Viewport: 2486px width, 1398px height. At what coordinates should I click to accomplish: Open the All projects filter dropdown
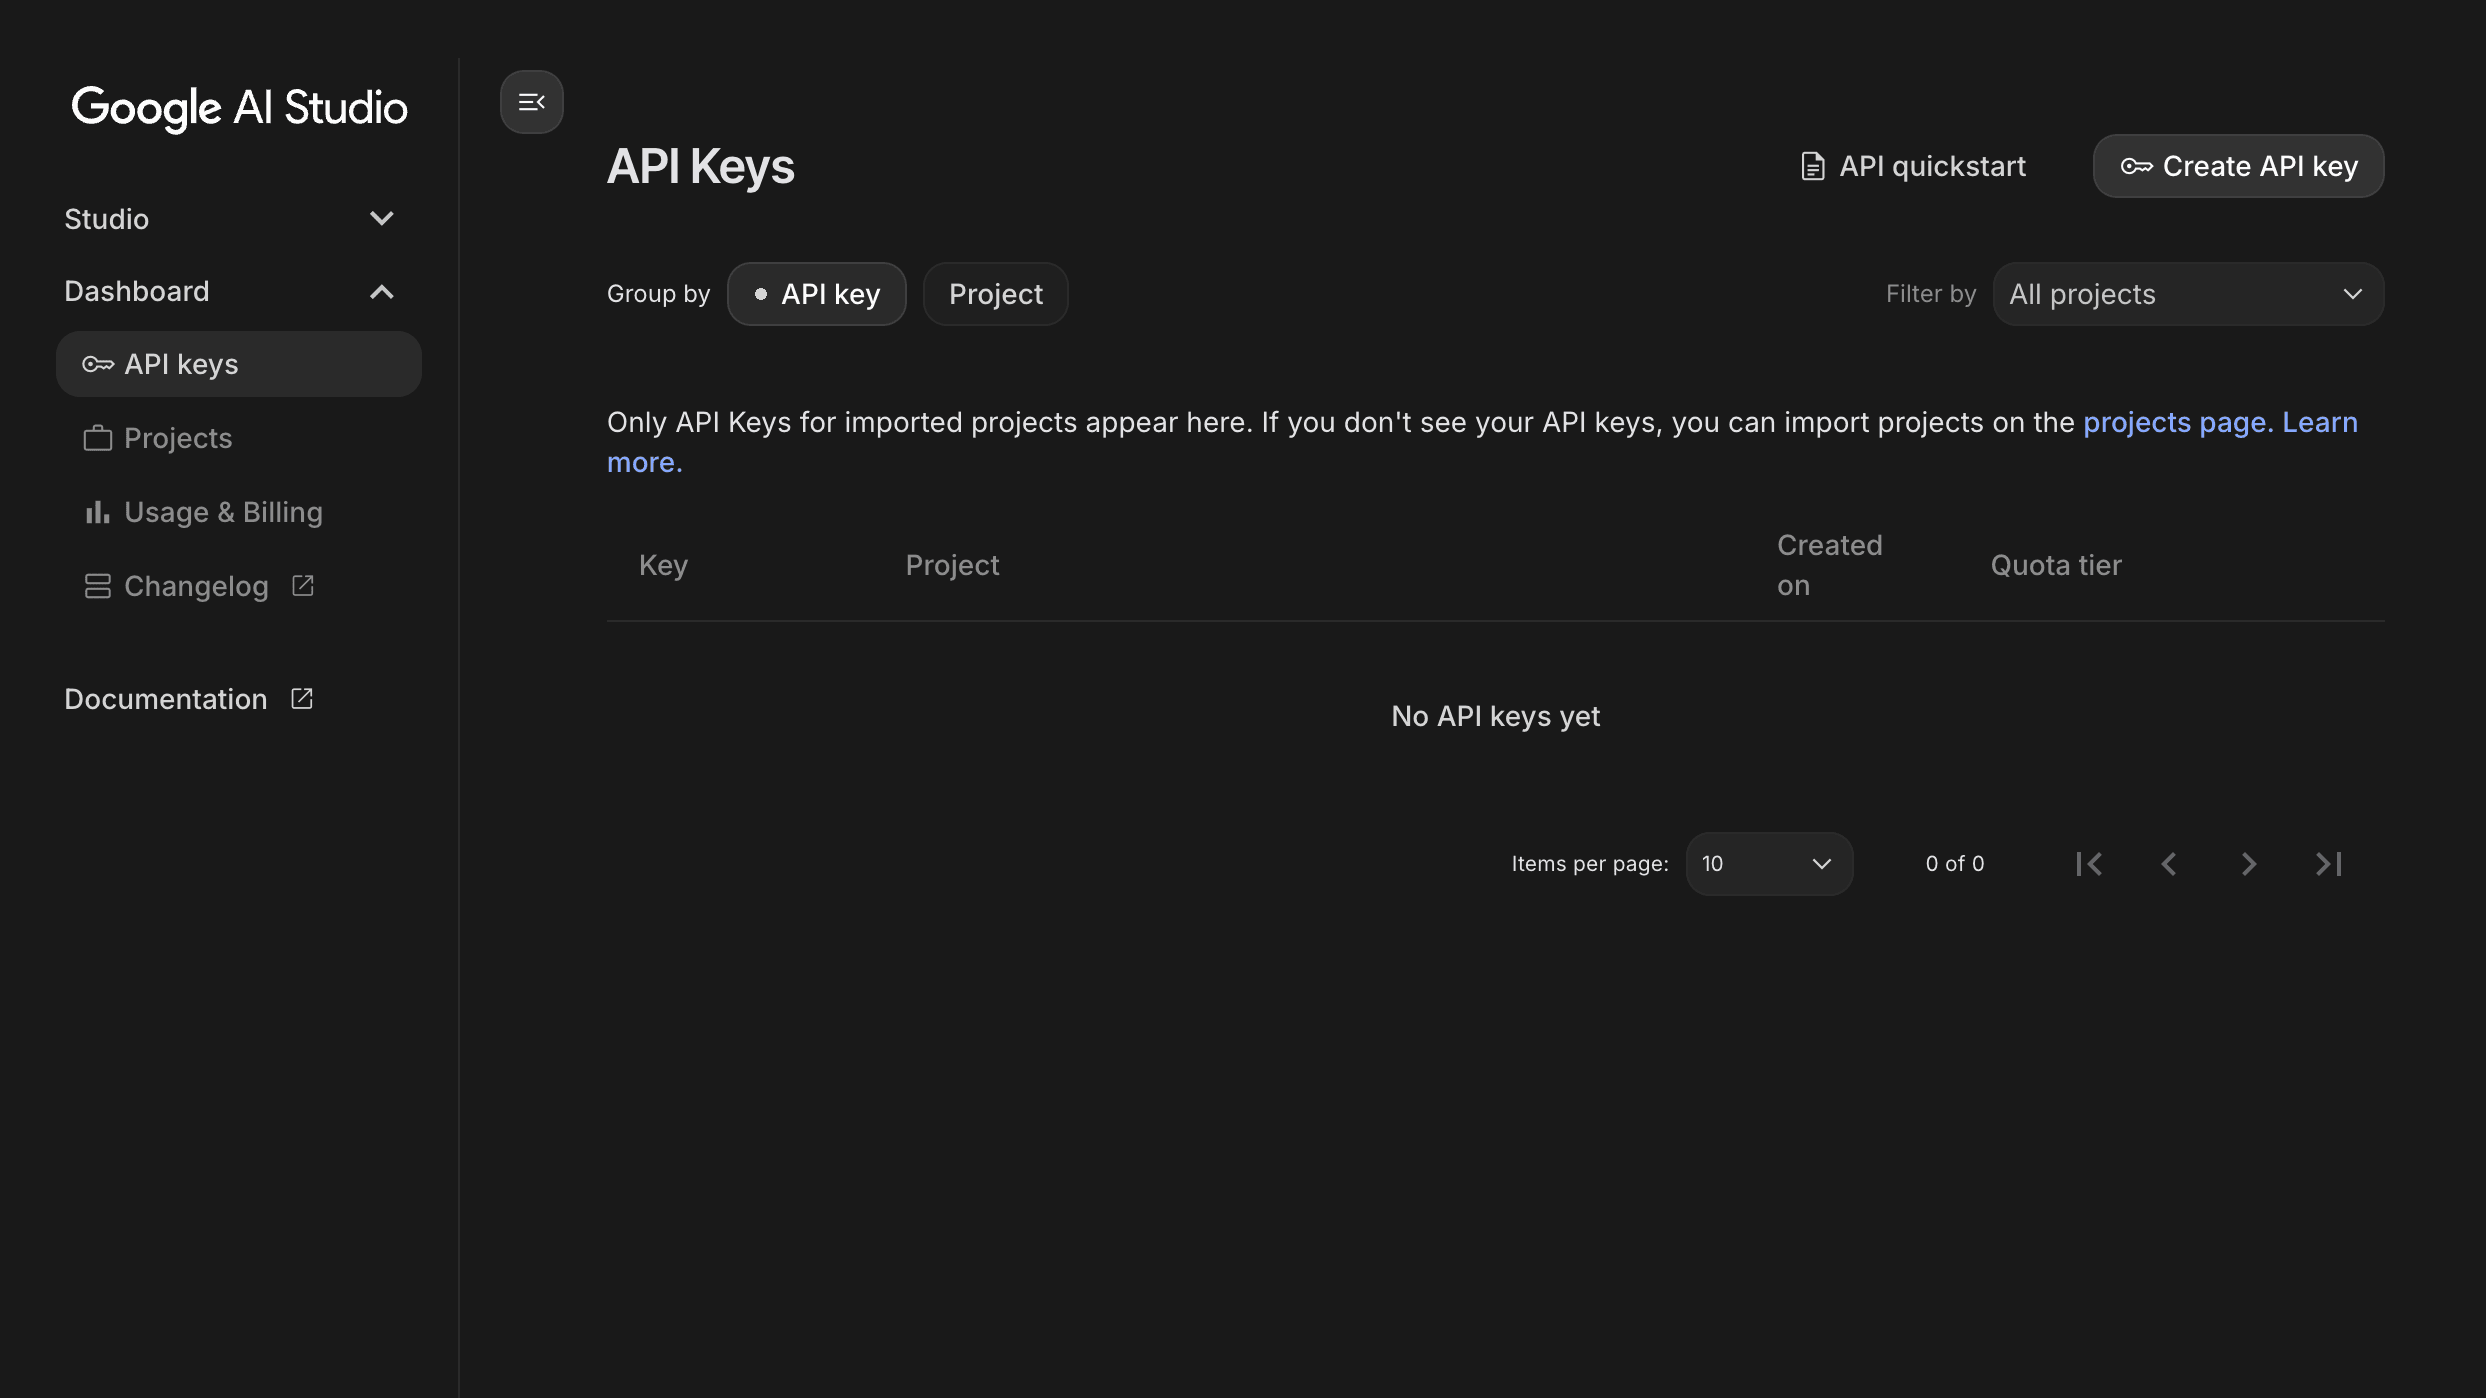click(2188, 293)
